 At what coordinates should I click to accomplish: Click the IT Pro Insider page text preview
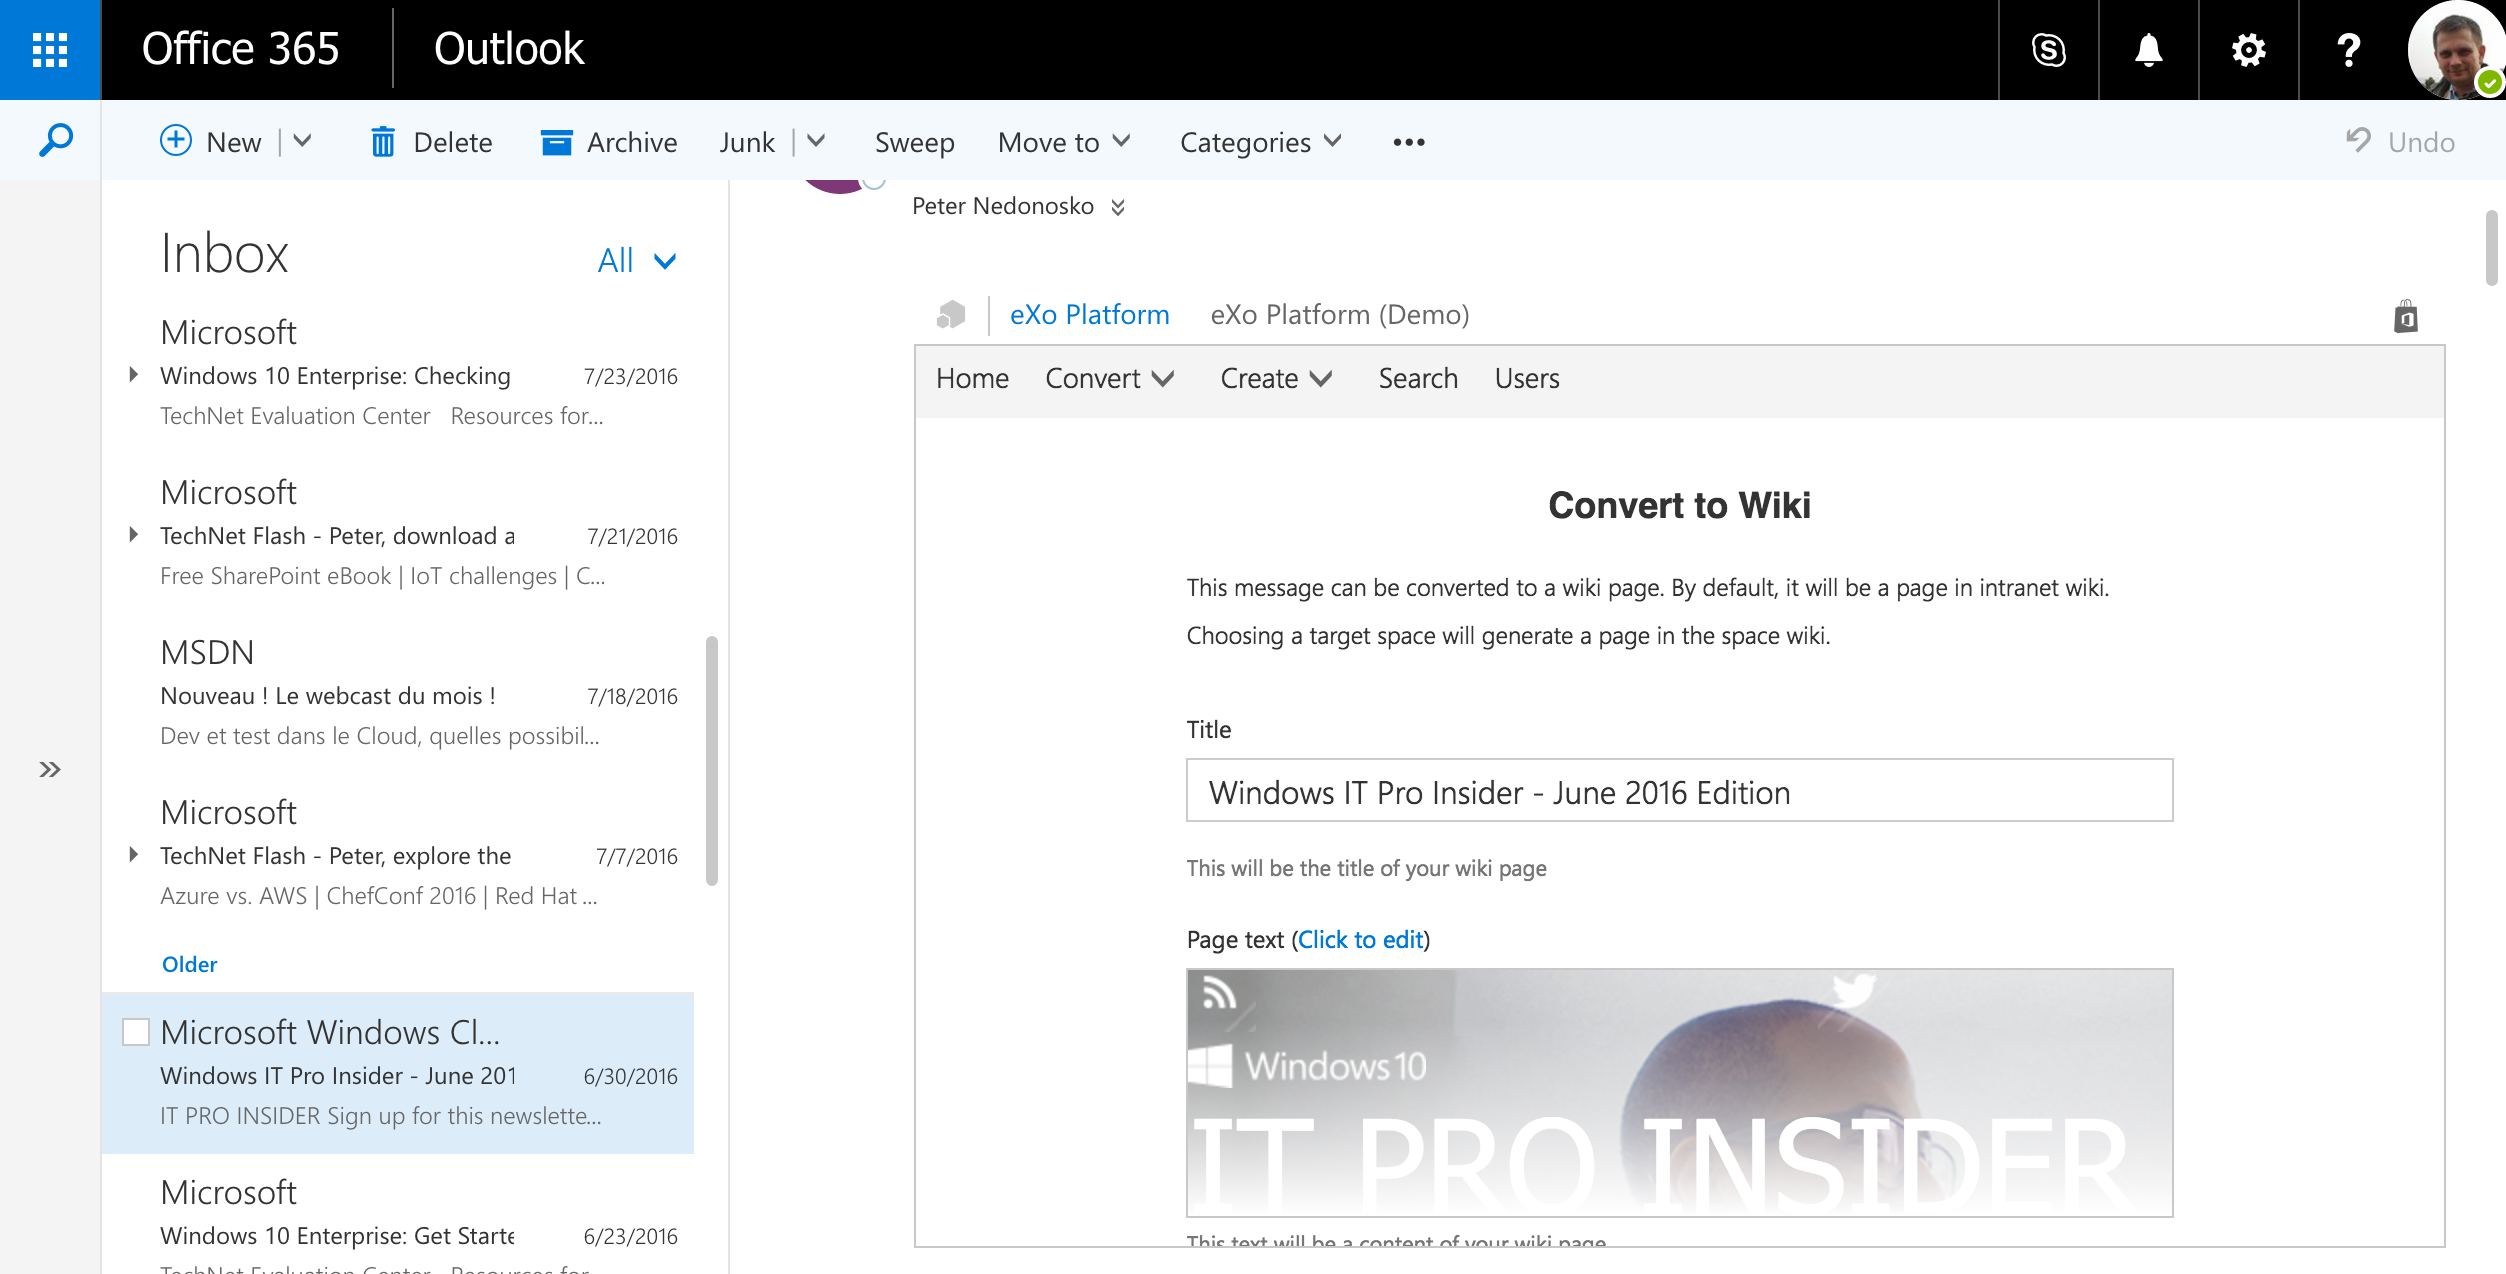[x=1679, y=1092]
